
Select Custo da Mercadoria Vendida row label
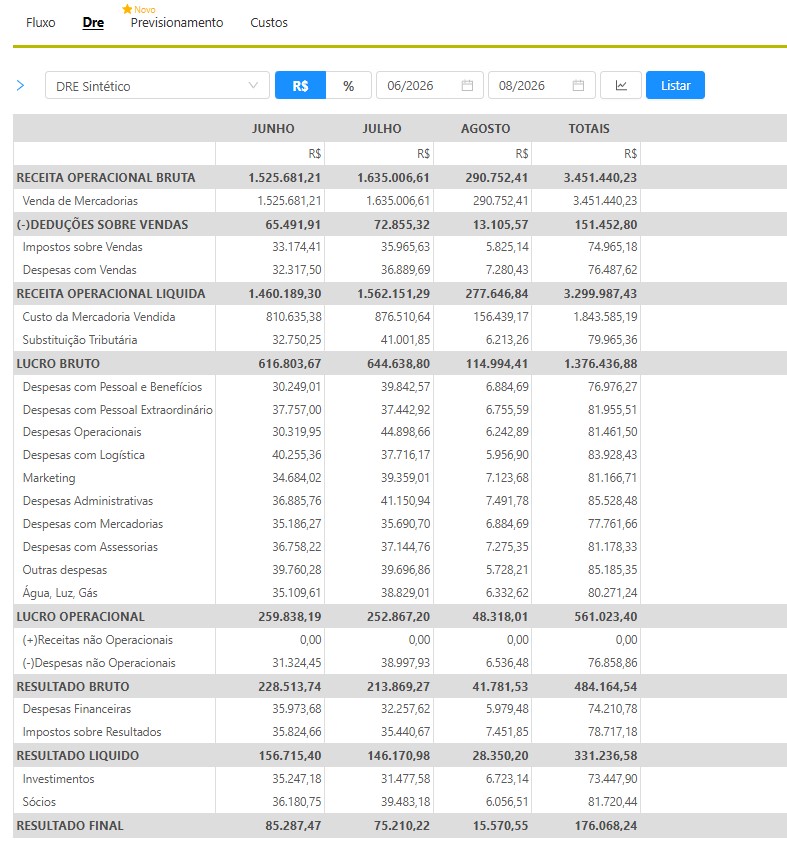[99, 317]
